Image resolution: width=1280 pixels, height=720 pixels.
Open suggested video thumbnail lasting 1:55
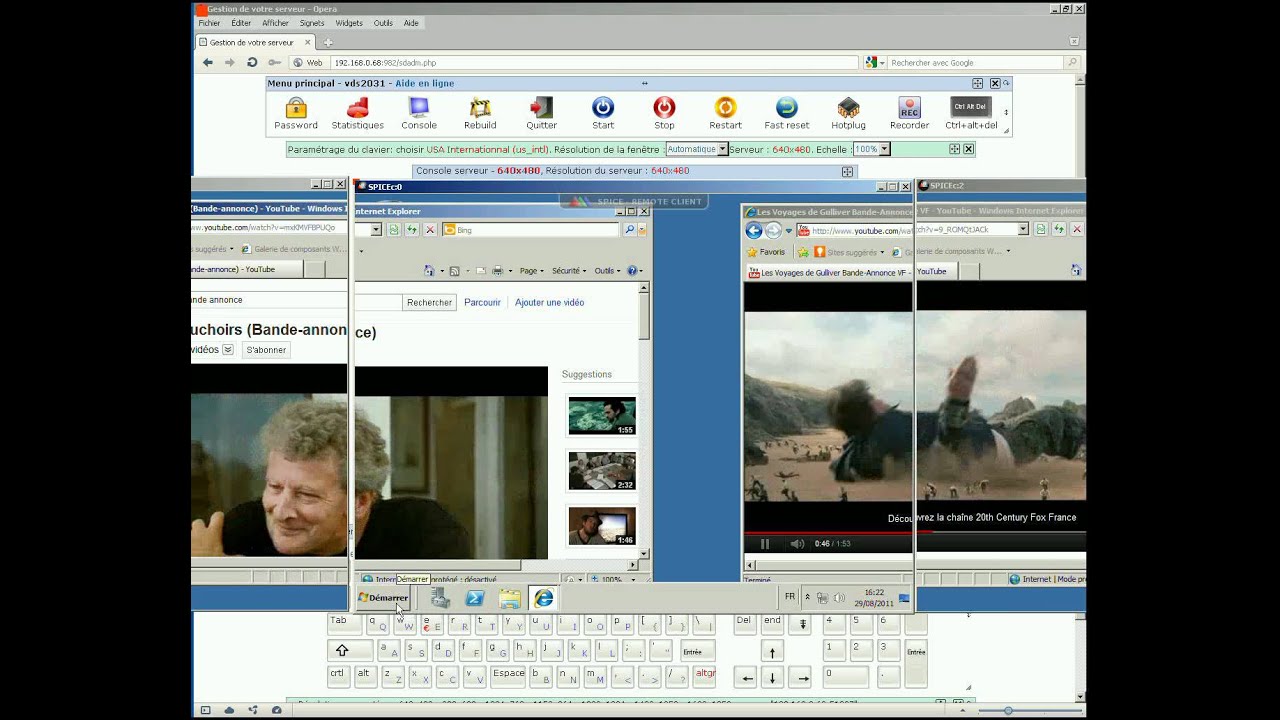pos(602,416)
